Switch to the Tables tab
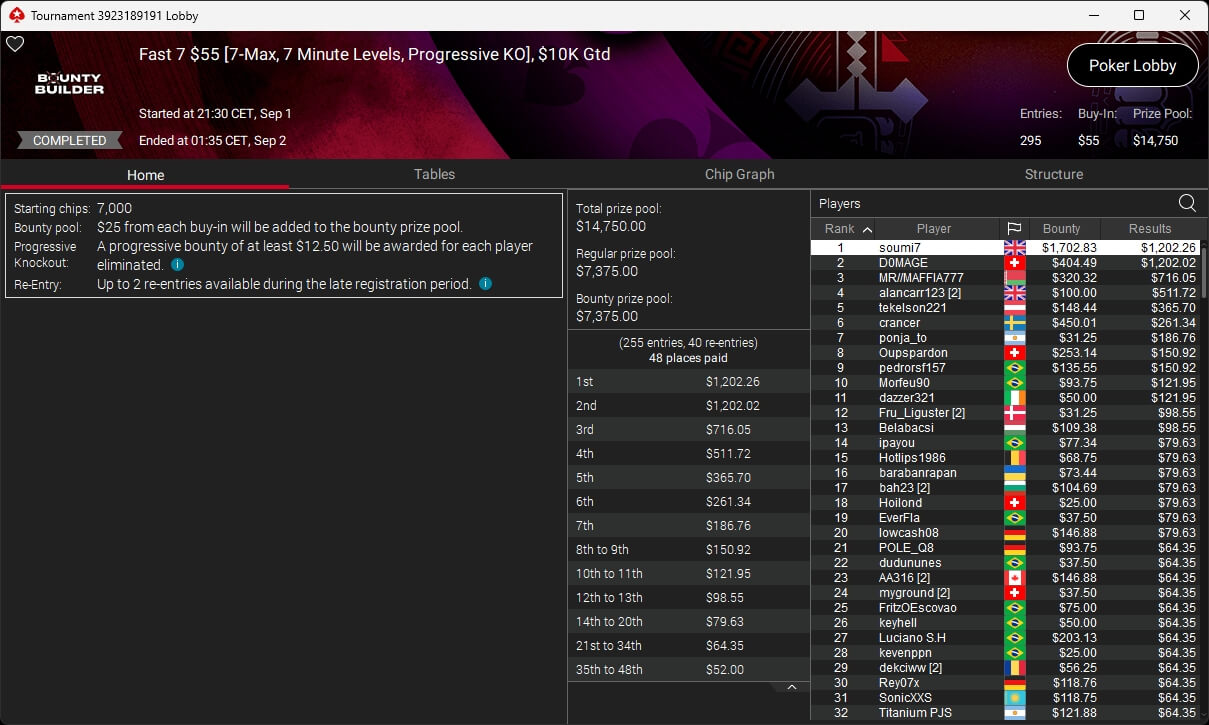The image size is (1209, 725). coord(434,174)
